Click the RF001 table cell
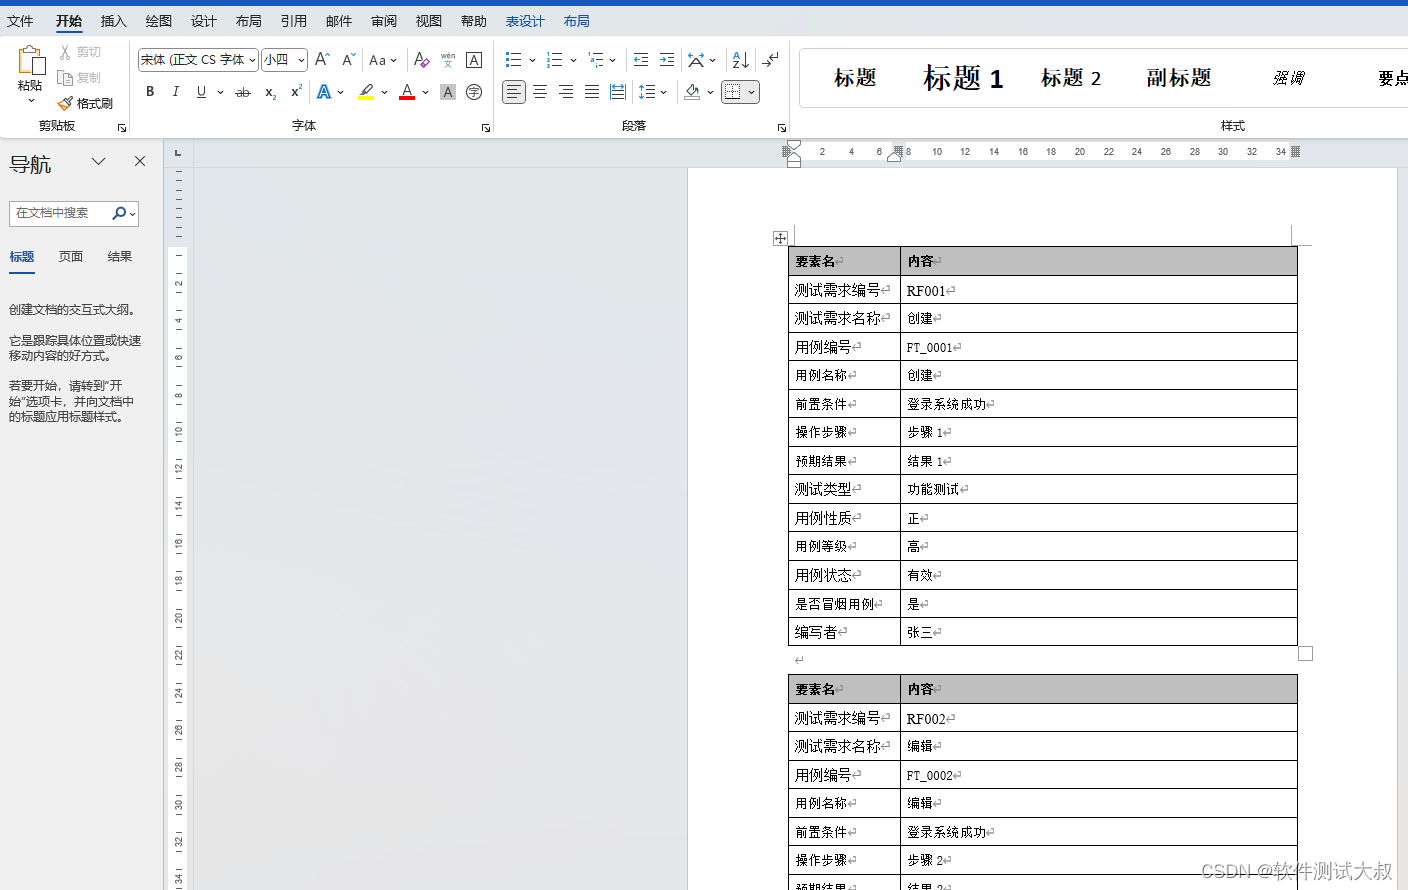1408x890 pixels. [x=1098, y=290]
